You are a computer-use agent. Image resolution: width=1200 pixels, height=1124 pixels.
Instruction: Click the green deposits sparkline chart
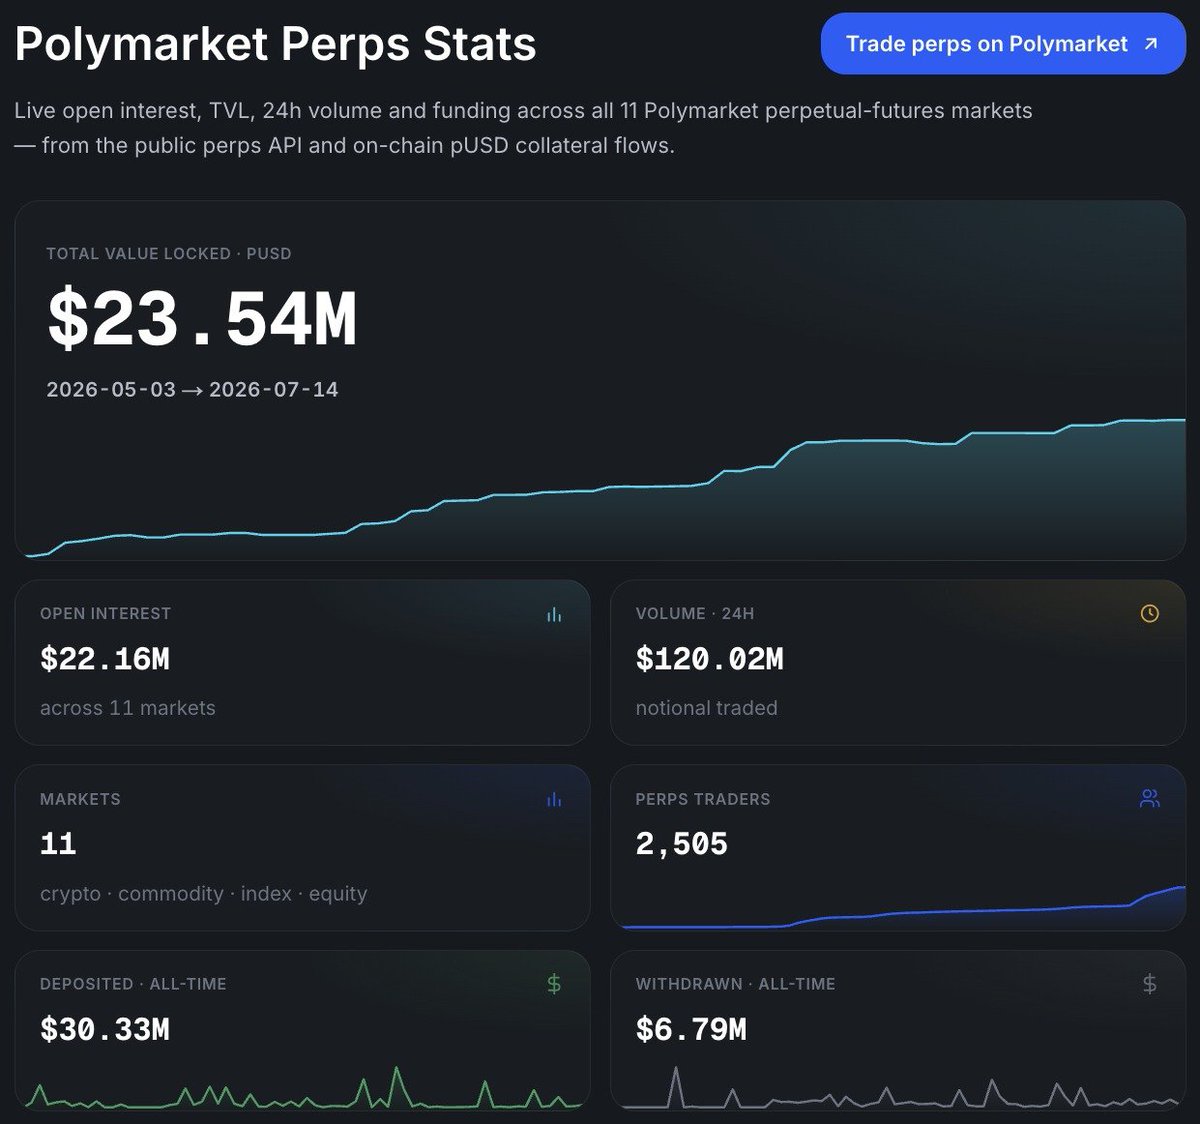coord(304,1088)
